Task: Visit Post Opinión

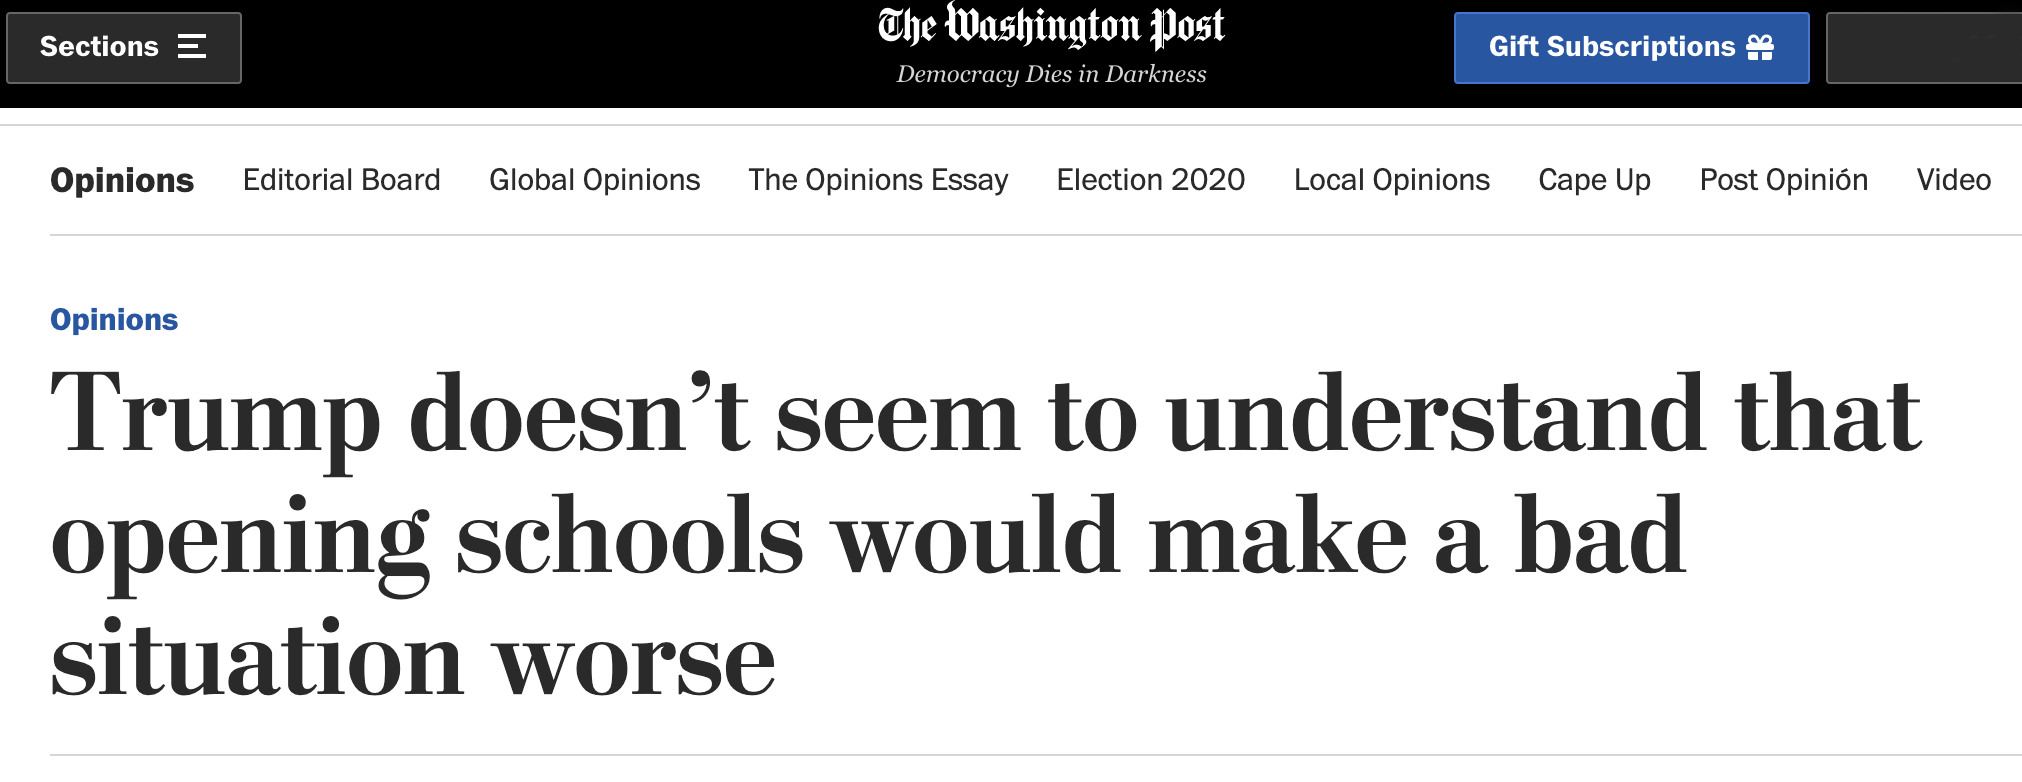Action: 1783,180
